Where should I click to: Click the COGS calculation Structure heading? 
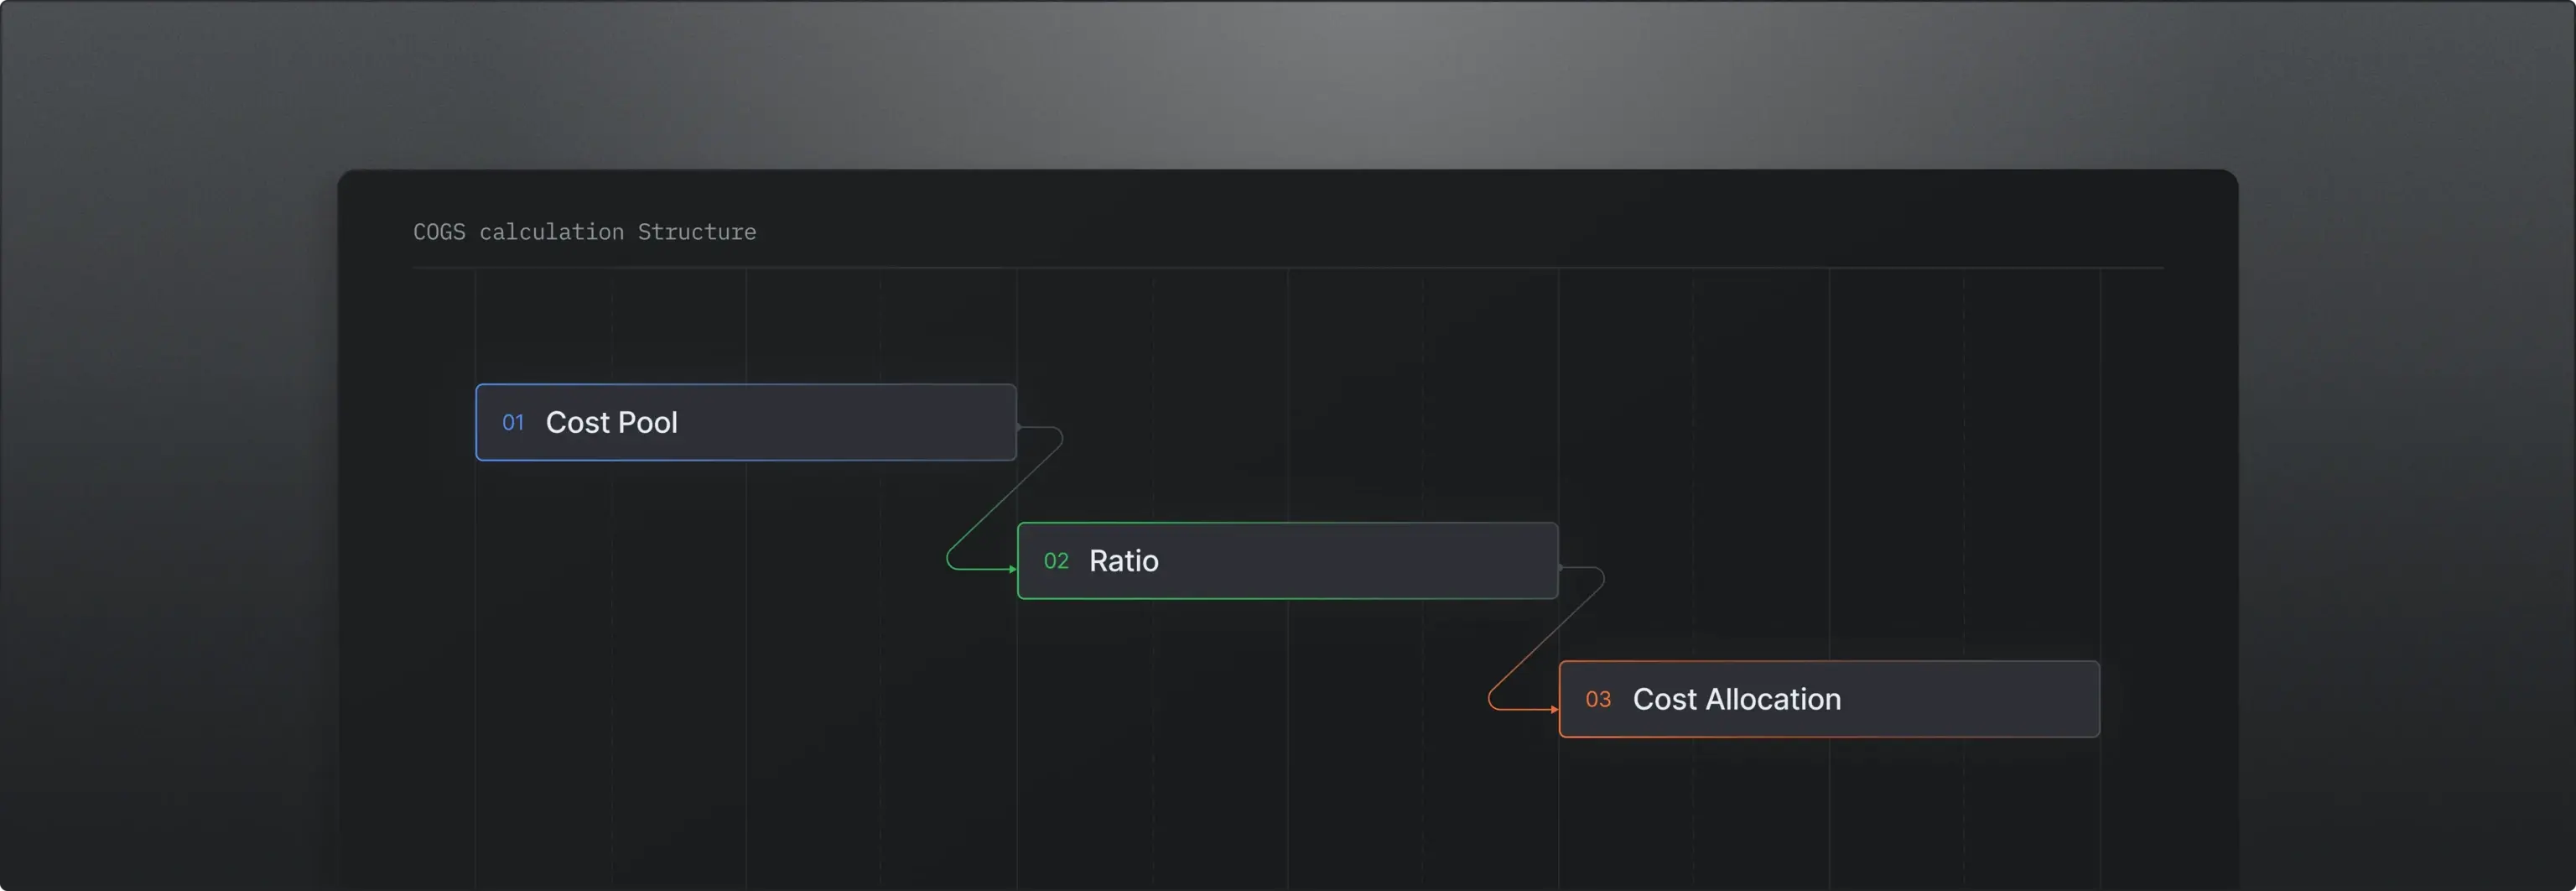click(585, 232)
